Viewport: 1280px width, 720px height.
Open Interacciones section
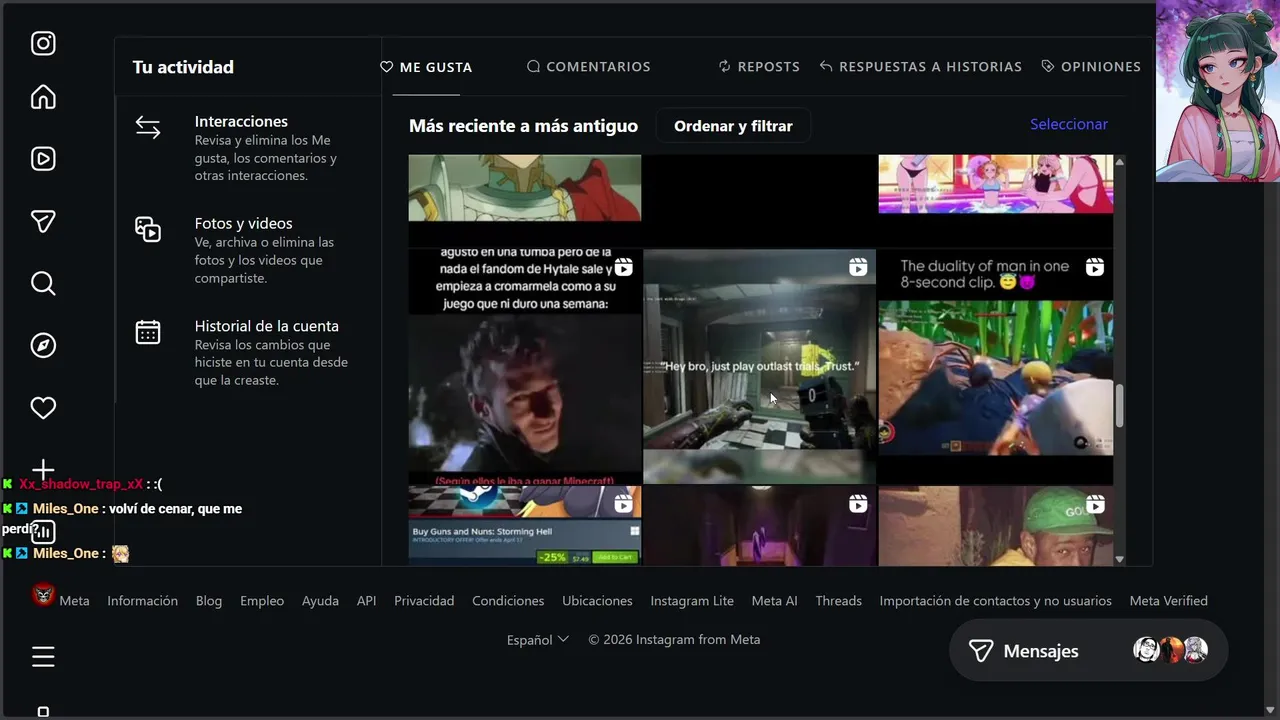[248, 147]
